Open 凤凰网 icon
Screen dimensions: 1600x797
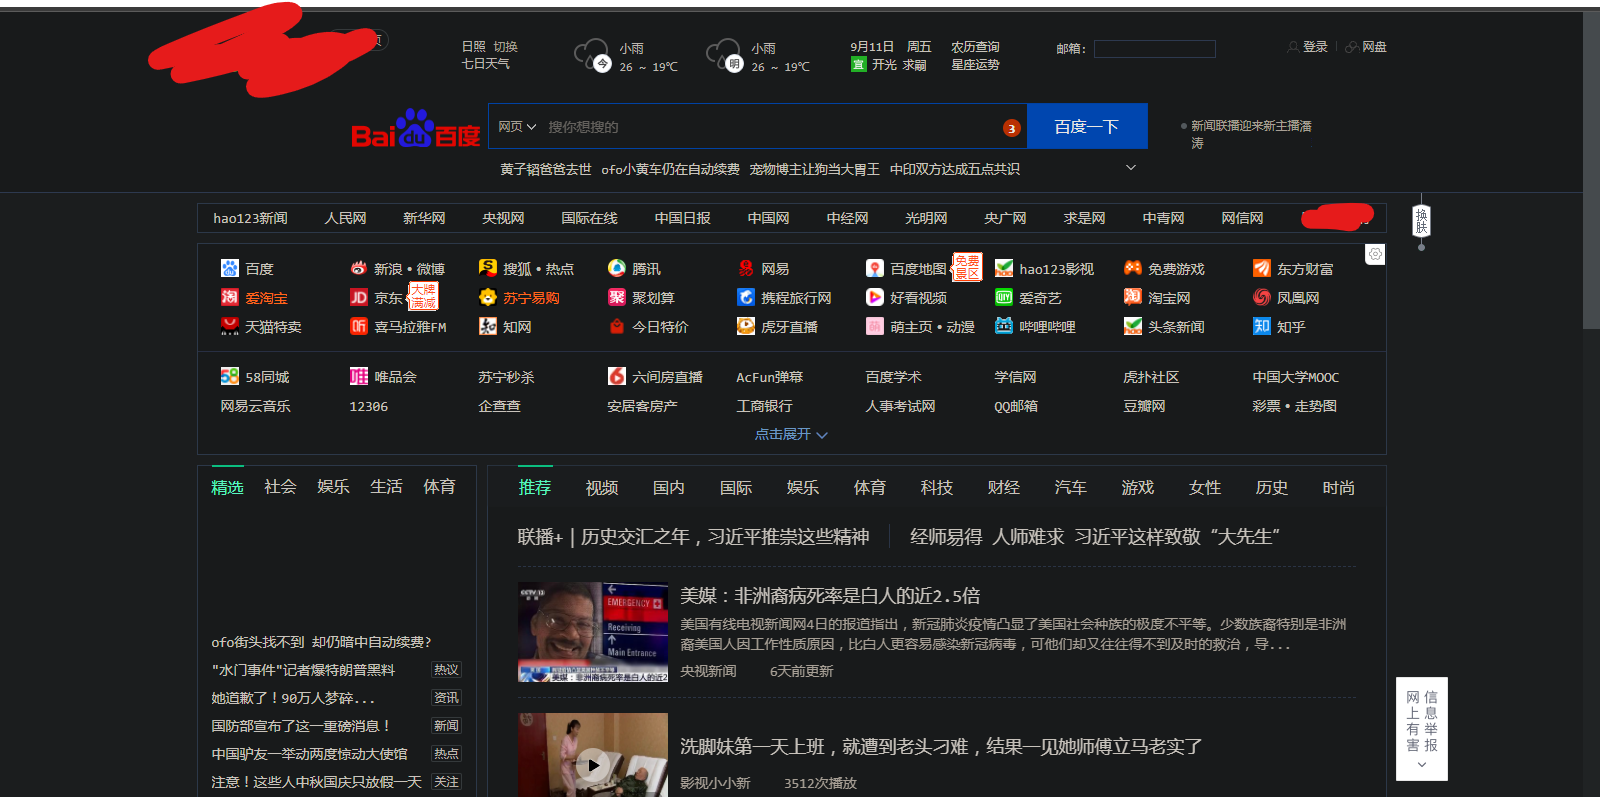[1262, 297]
